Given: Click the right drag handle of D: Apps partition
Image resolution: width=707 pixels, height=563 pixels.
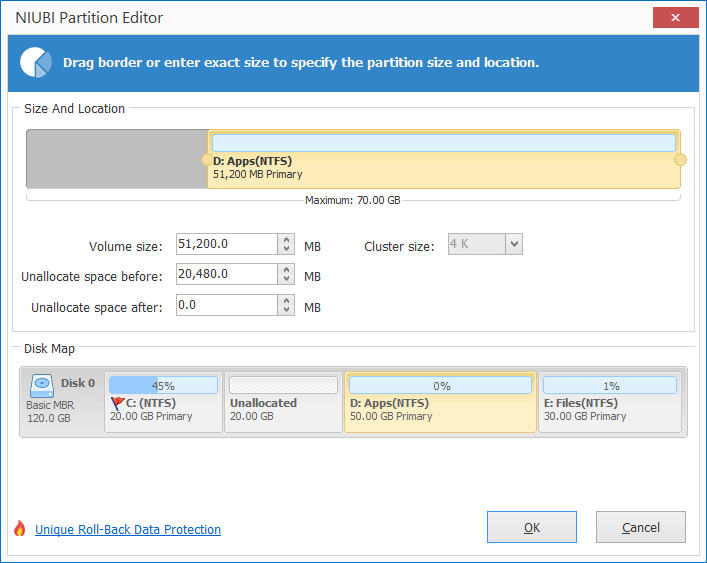Looking at the screenshot, I should (680, 160).
